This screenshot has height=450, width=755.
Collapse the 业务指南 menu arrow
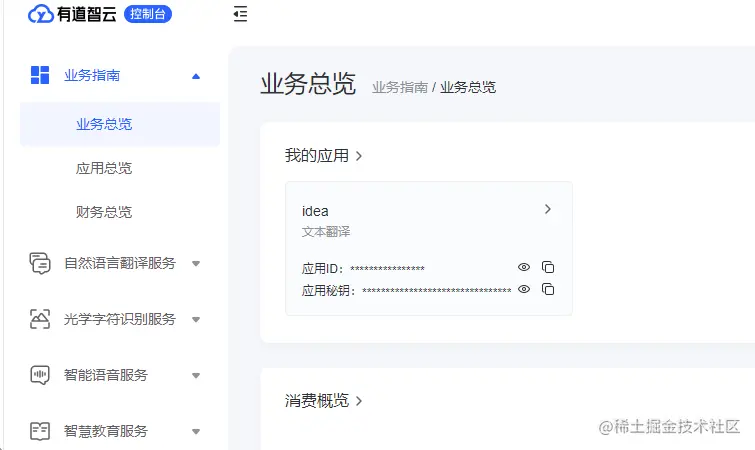point(195,76)
